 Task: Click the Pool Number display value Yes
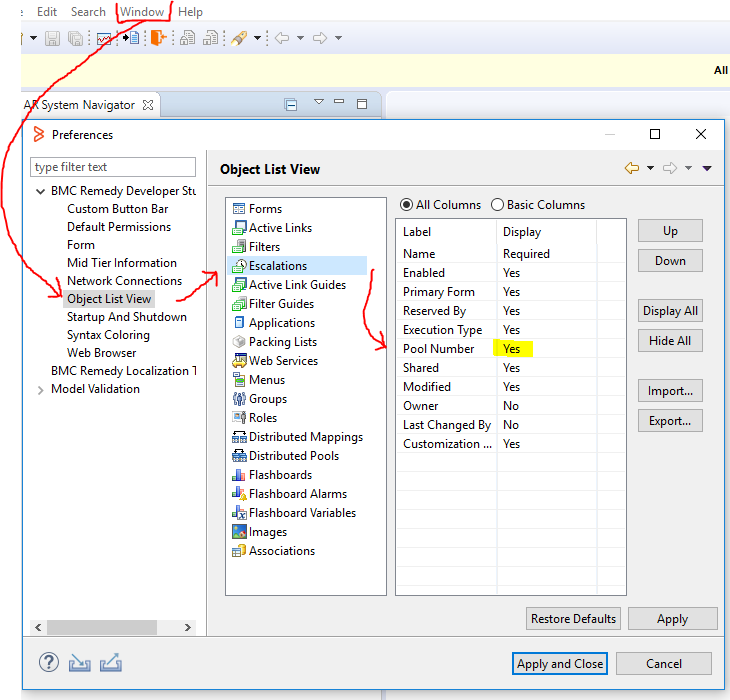(x=512, y=349)
